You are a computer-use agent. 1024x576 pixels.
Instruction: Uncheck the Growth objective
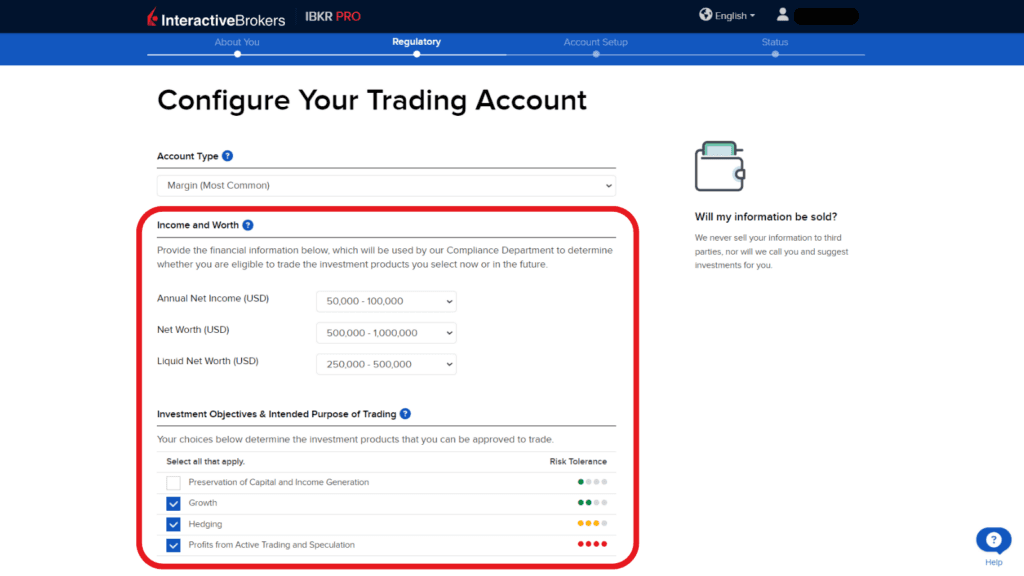[x=173, y=503]
